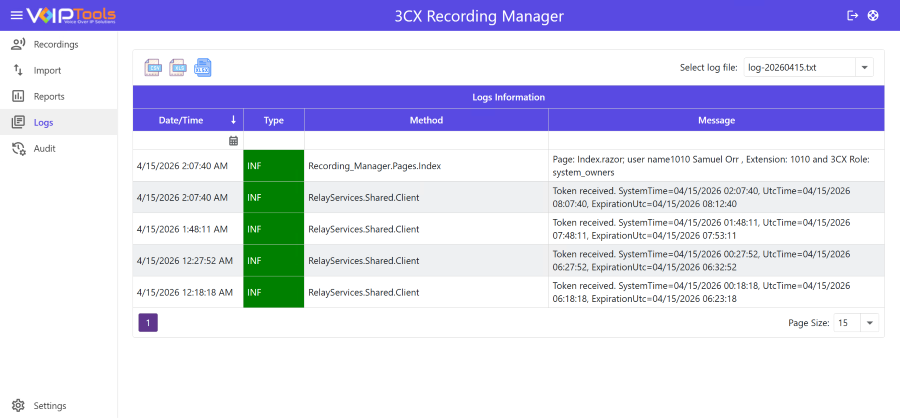
Task: Toggle the hamburger navigation menu
Action: [x=16, y=15]
